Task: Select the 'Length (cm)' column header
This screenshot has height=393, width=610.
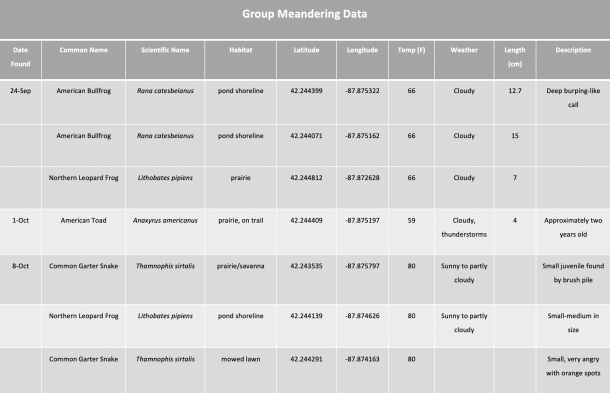Action: (515, 57)
